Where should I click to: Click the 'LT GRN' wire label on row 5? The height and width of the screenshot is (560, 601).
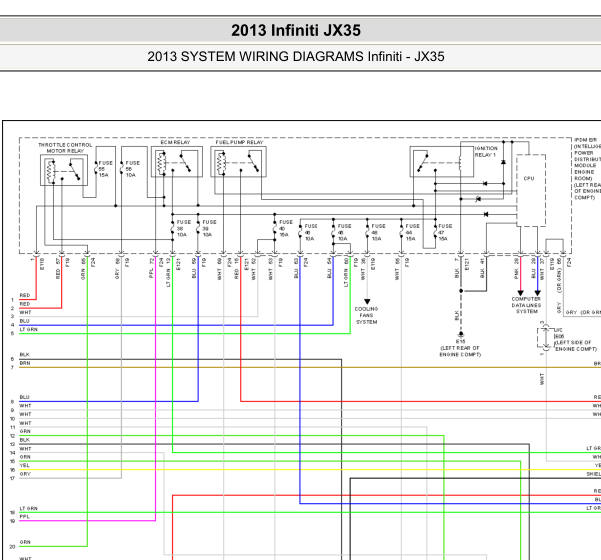[x=29, y=329]
